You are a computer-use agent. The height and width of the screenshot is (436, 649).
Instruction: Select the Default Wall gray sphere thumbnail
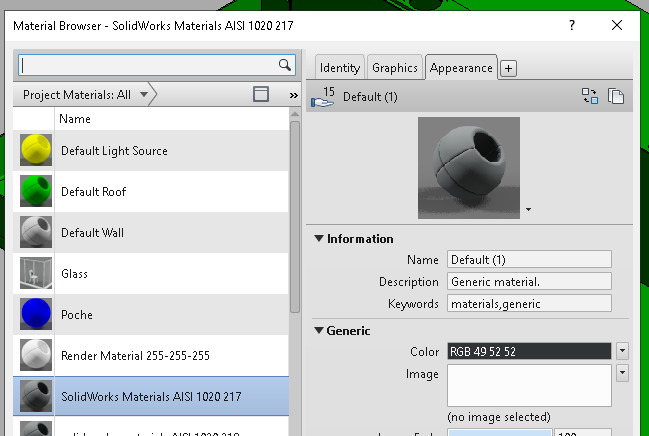(36, 232)
